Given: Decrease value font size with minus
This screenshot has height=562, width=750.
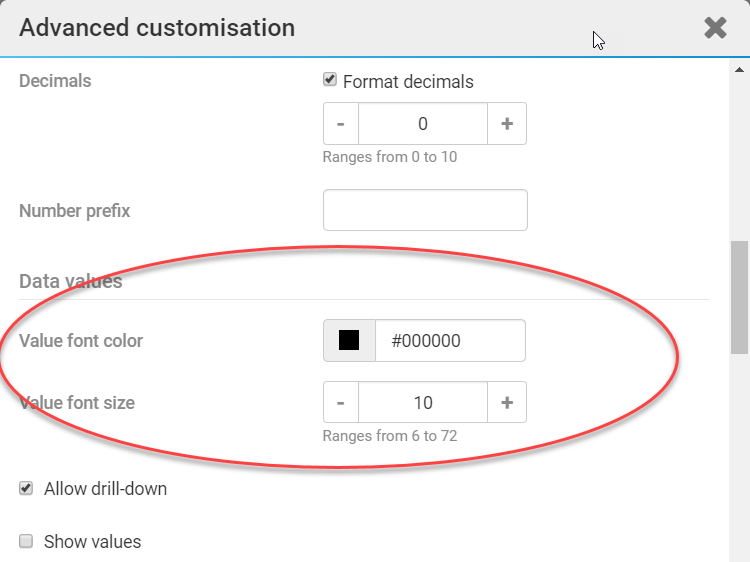Looking at the screenshot, I should coord(341,402).
